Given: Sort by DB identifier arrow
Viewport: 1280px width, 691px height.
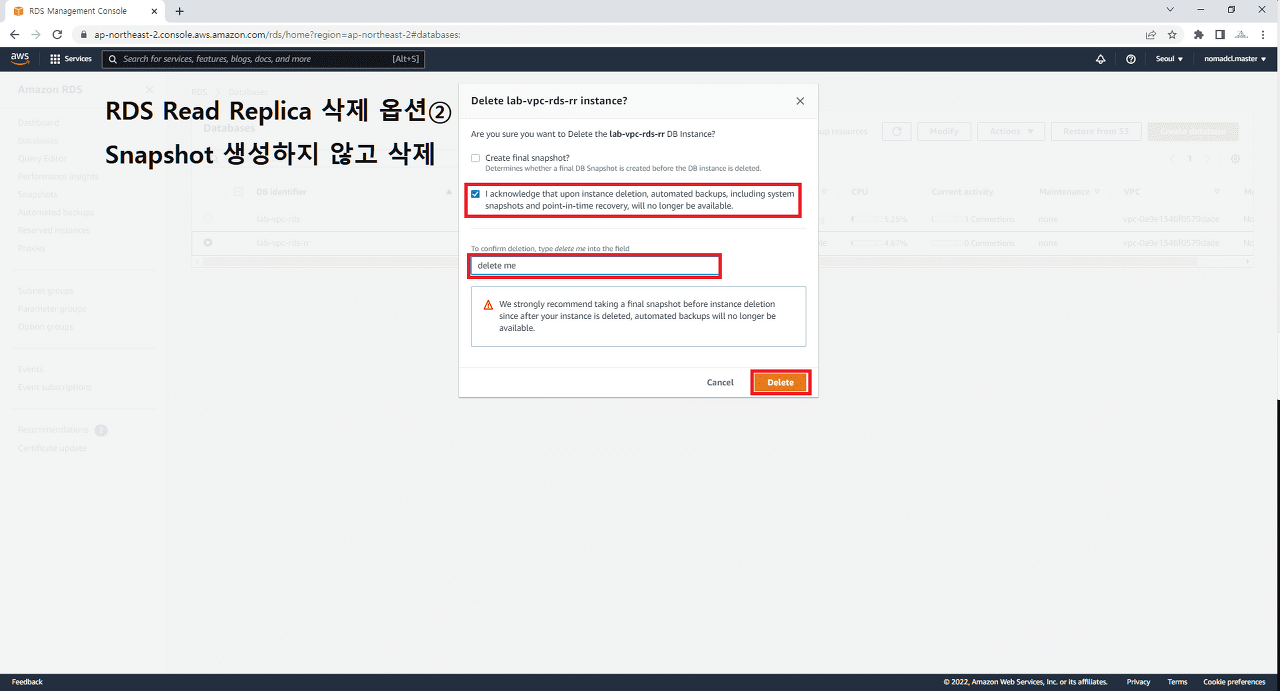Looking at the screenshot, I should point(448,191).
